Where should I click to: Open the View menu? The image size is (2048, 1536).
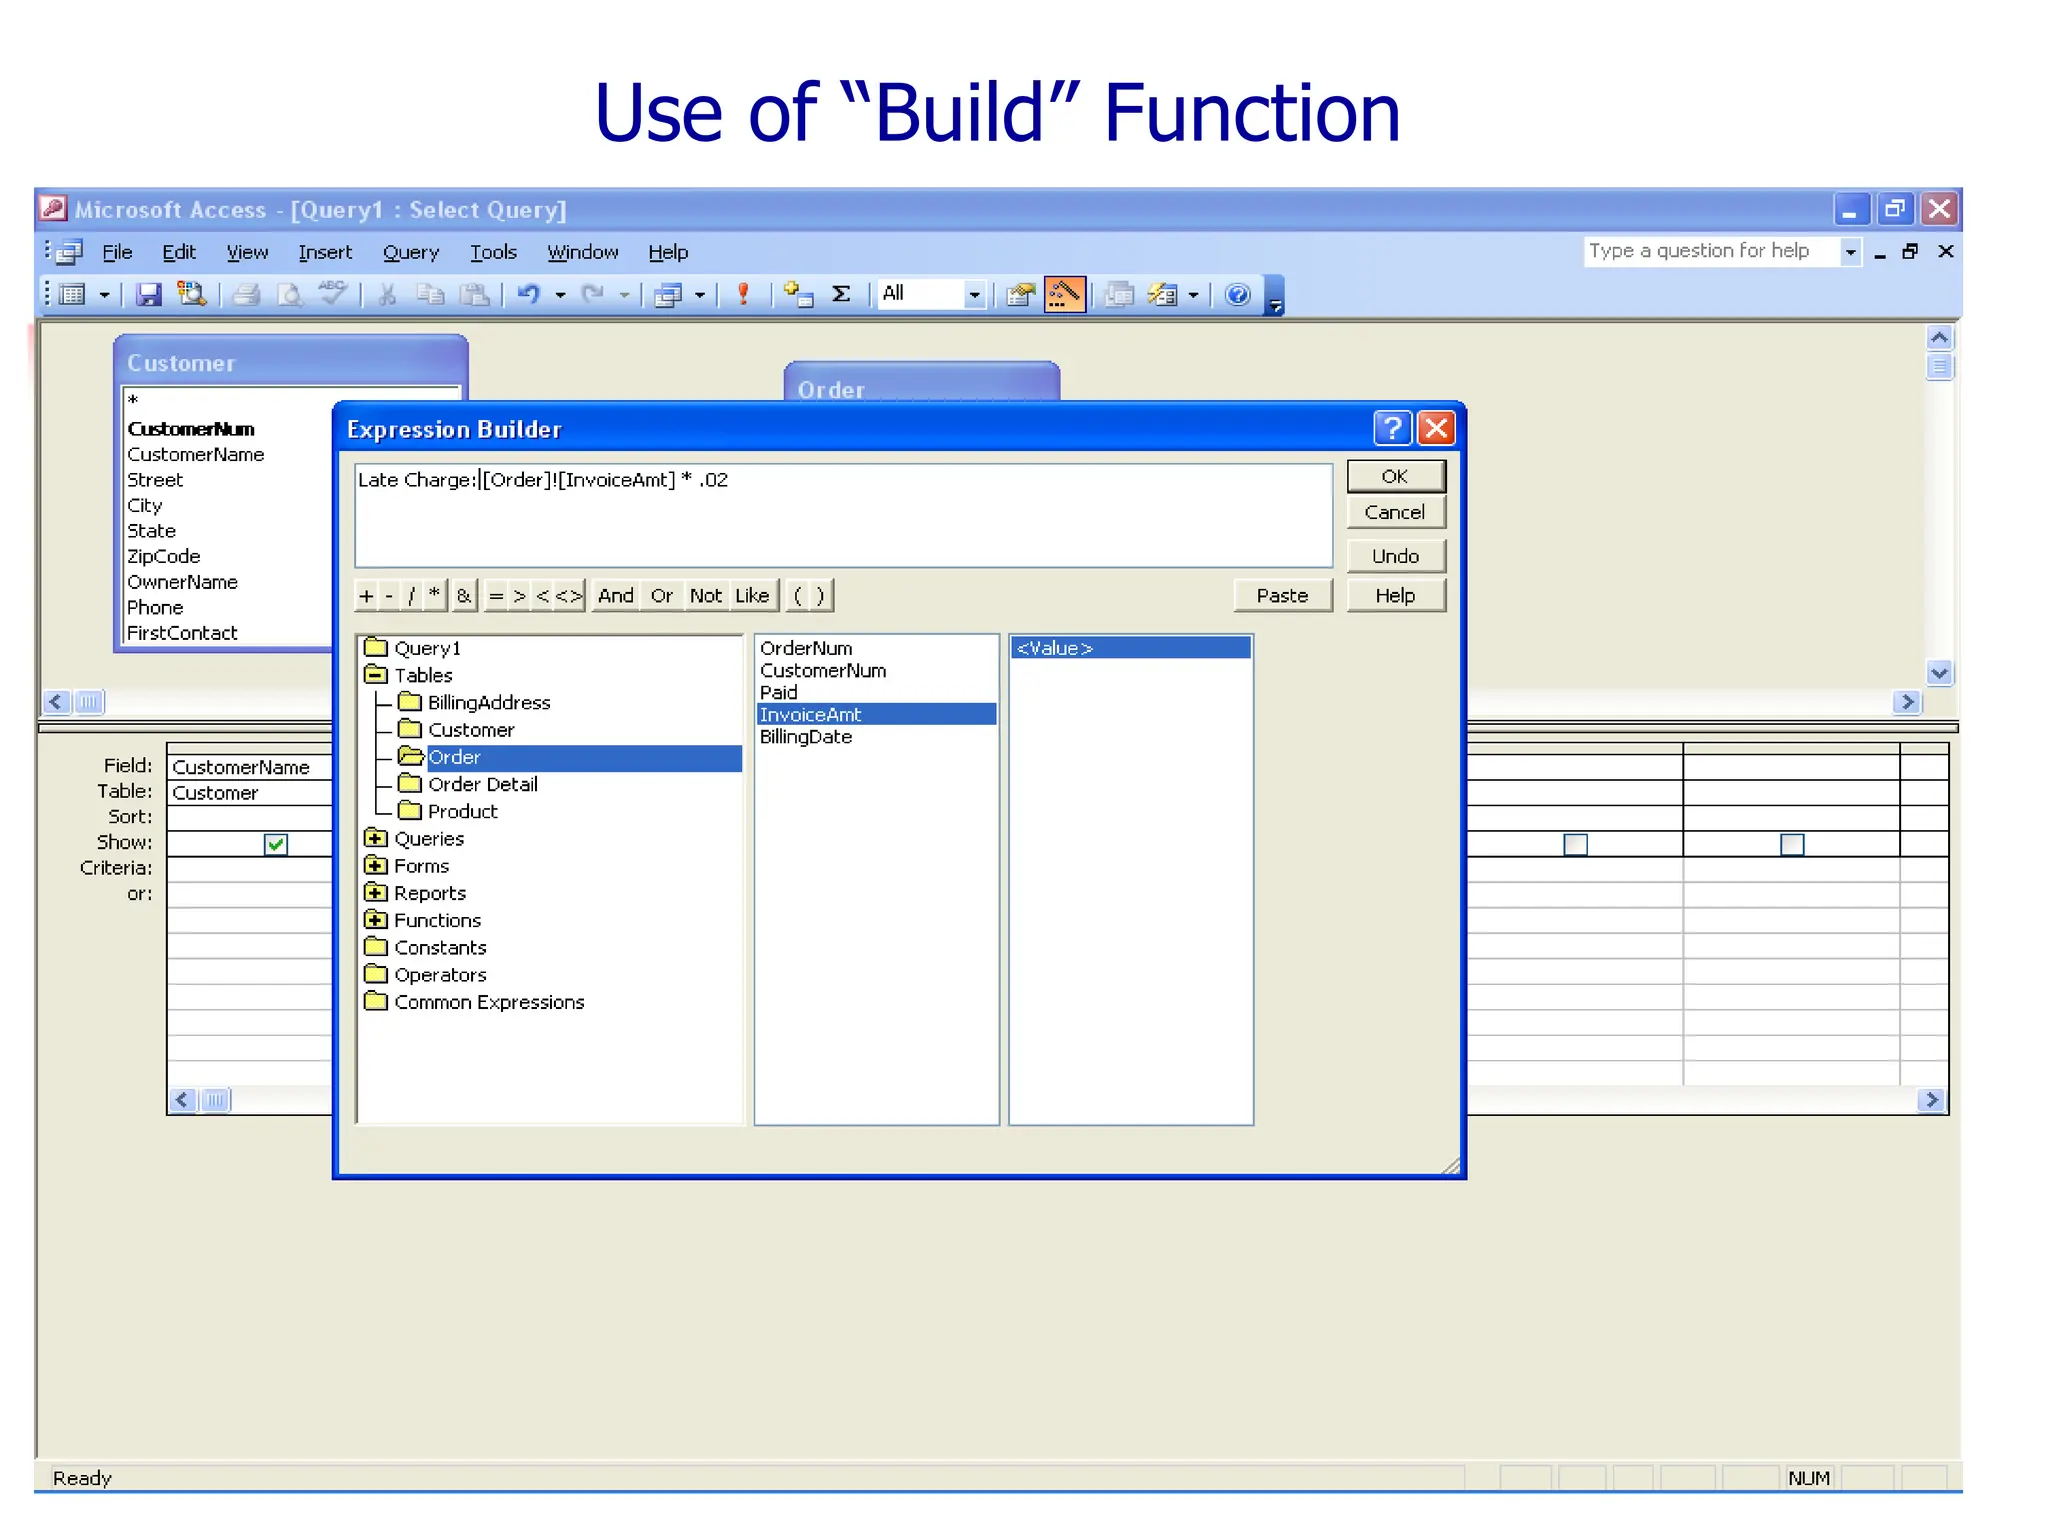tap(247, 252)
